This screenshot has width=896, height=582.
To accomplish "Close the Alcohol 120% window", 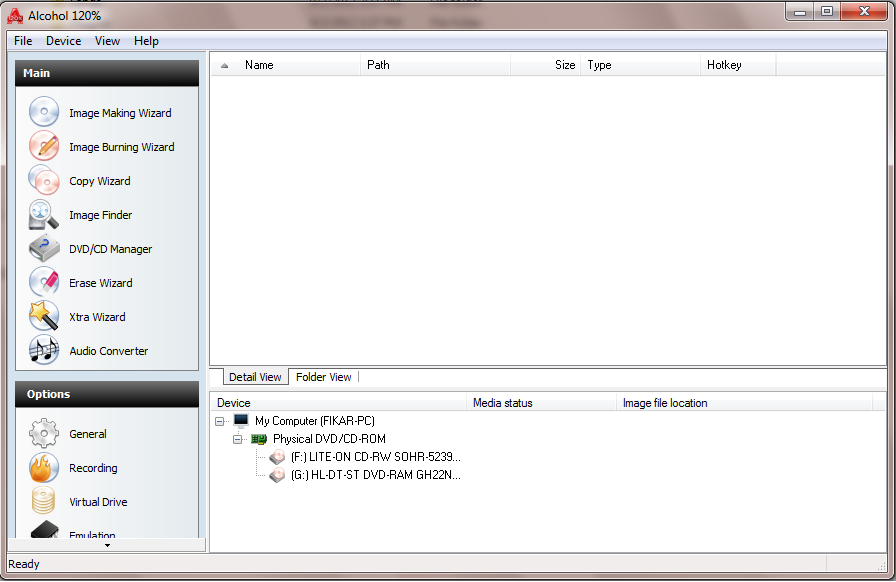I will 864,11.
